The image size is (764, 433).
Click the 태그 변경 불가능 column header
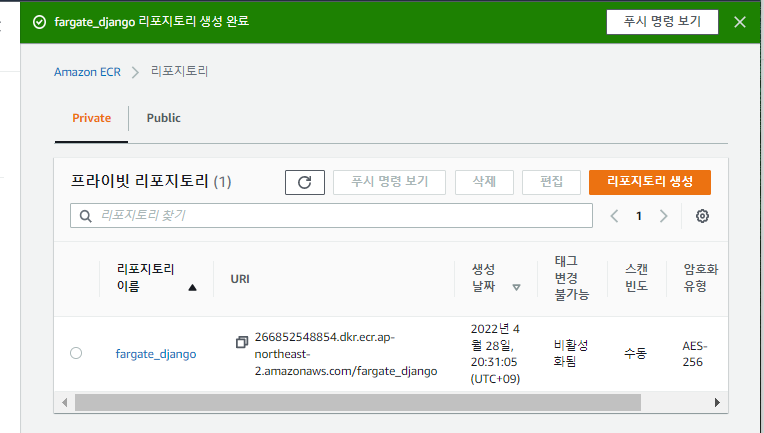[572, 278]
